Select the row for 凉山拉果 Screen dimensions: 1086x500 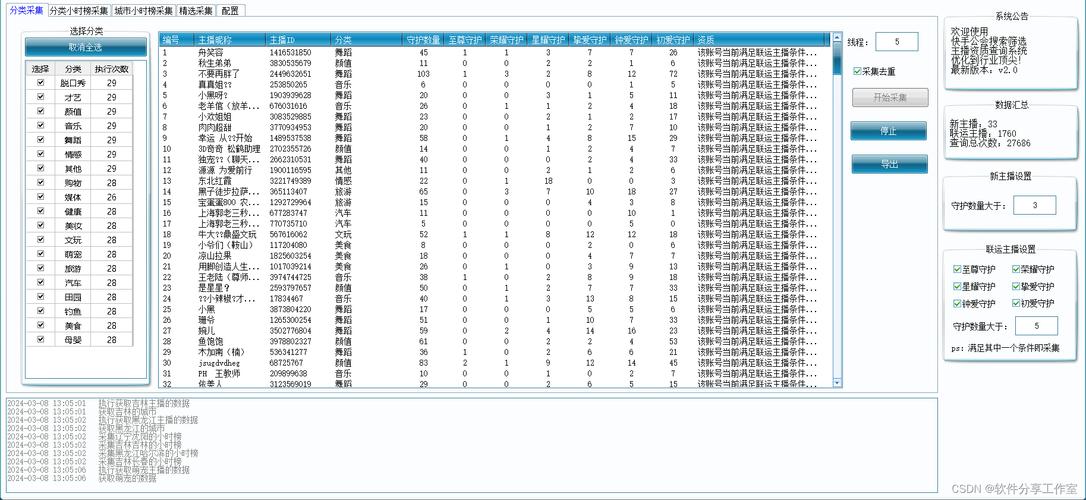click(495, 256)
